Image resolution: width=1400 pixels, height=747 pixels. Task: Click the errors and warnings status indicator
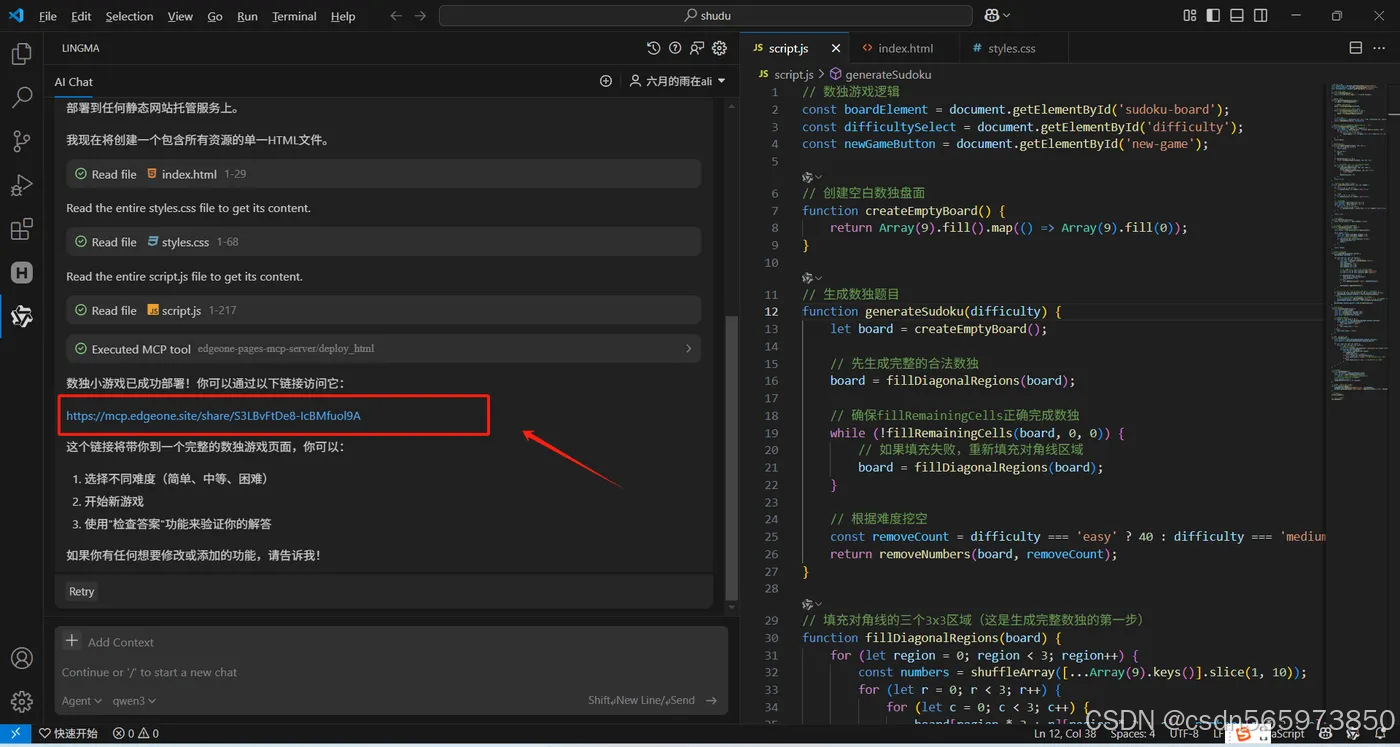pyautogui.click(x=135, y=733)
